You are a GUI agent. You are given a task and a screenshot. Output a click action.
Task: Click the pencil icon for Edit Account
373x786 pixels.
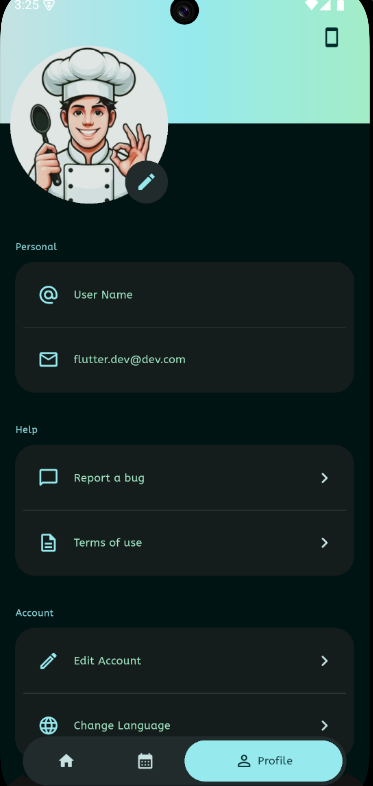click(x=49, y=661)
